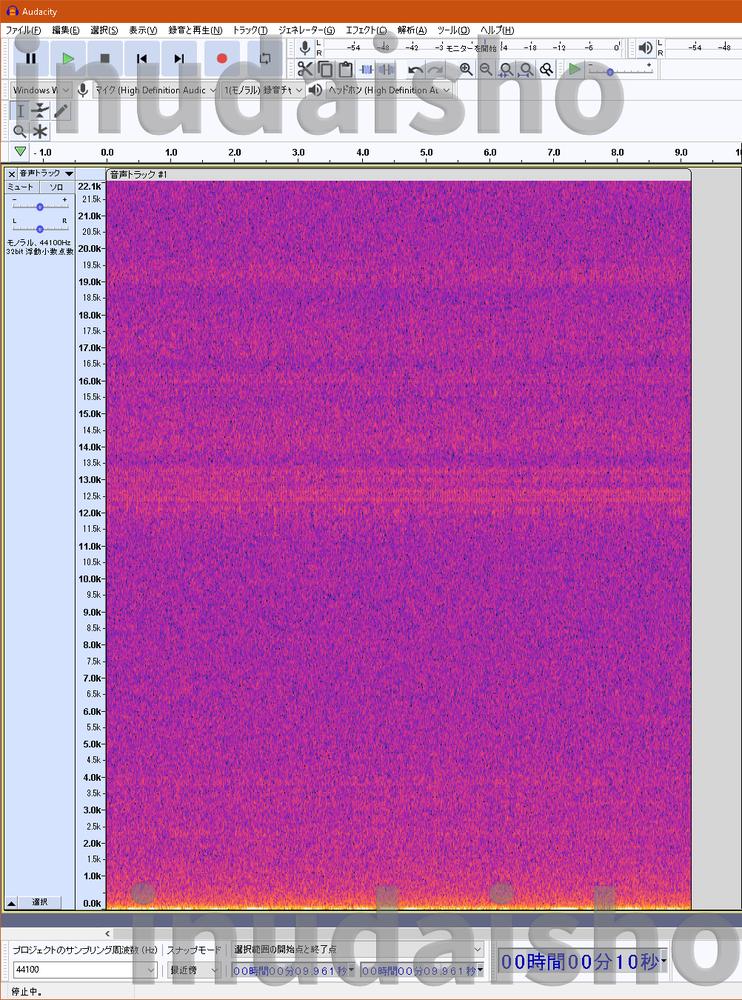Skip to start of track

point(142,59)
